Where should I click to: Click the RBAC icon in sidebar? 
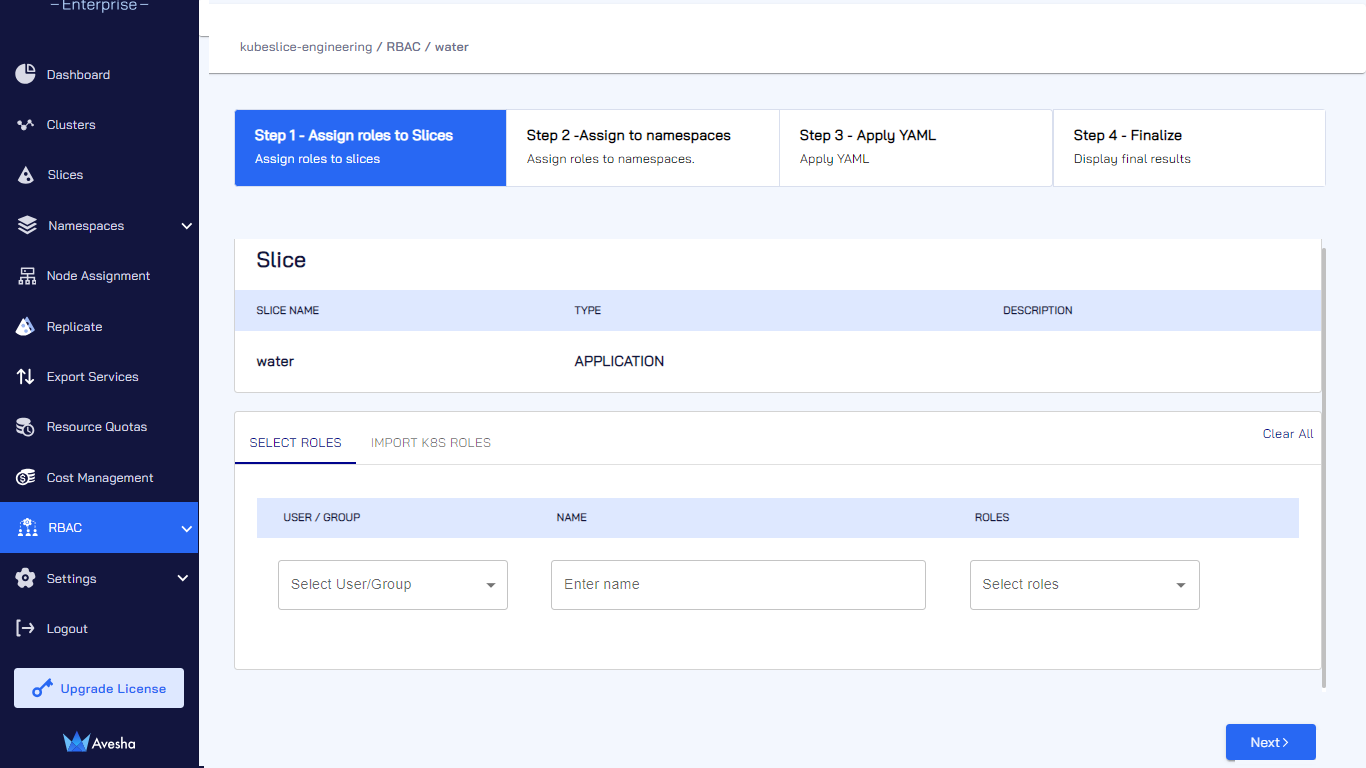pyautogui.click(x=27, y=528)
